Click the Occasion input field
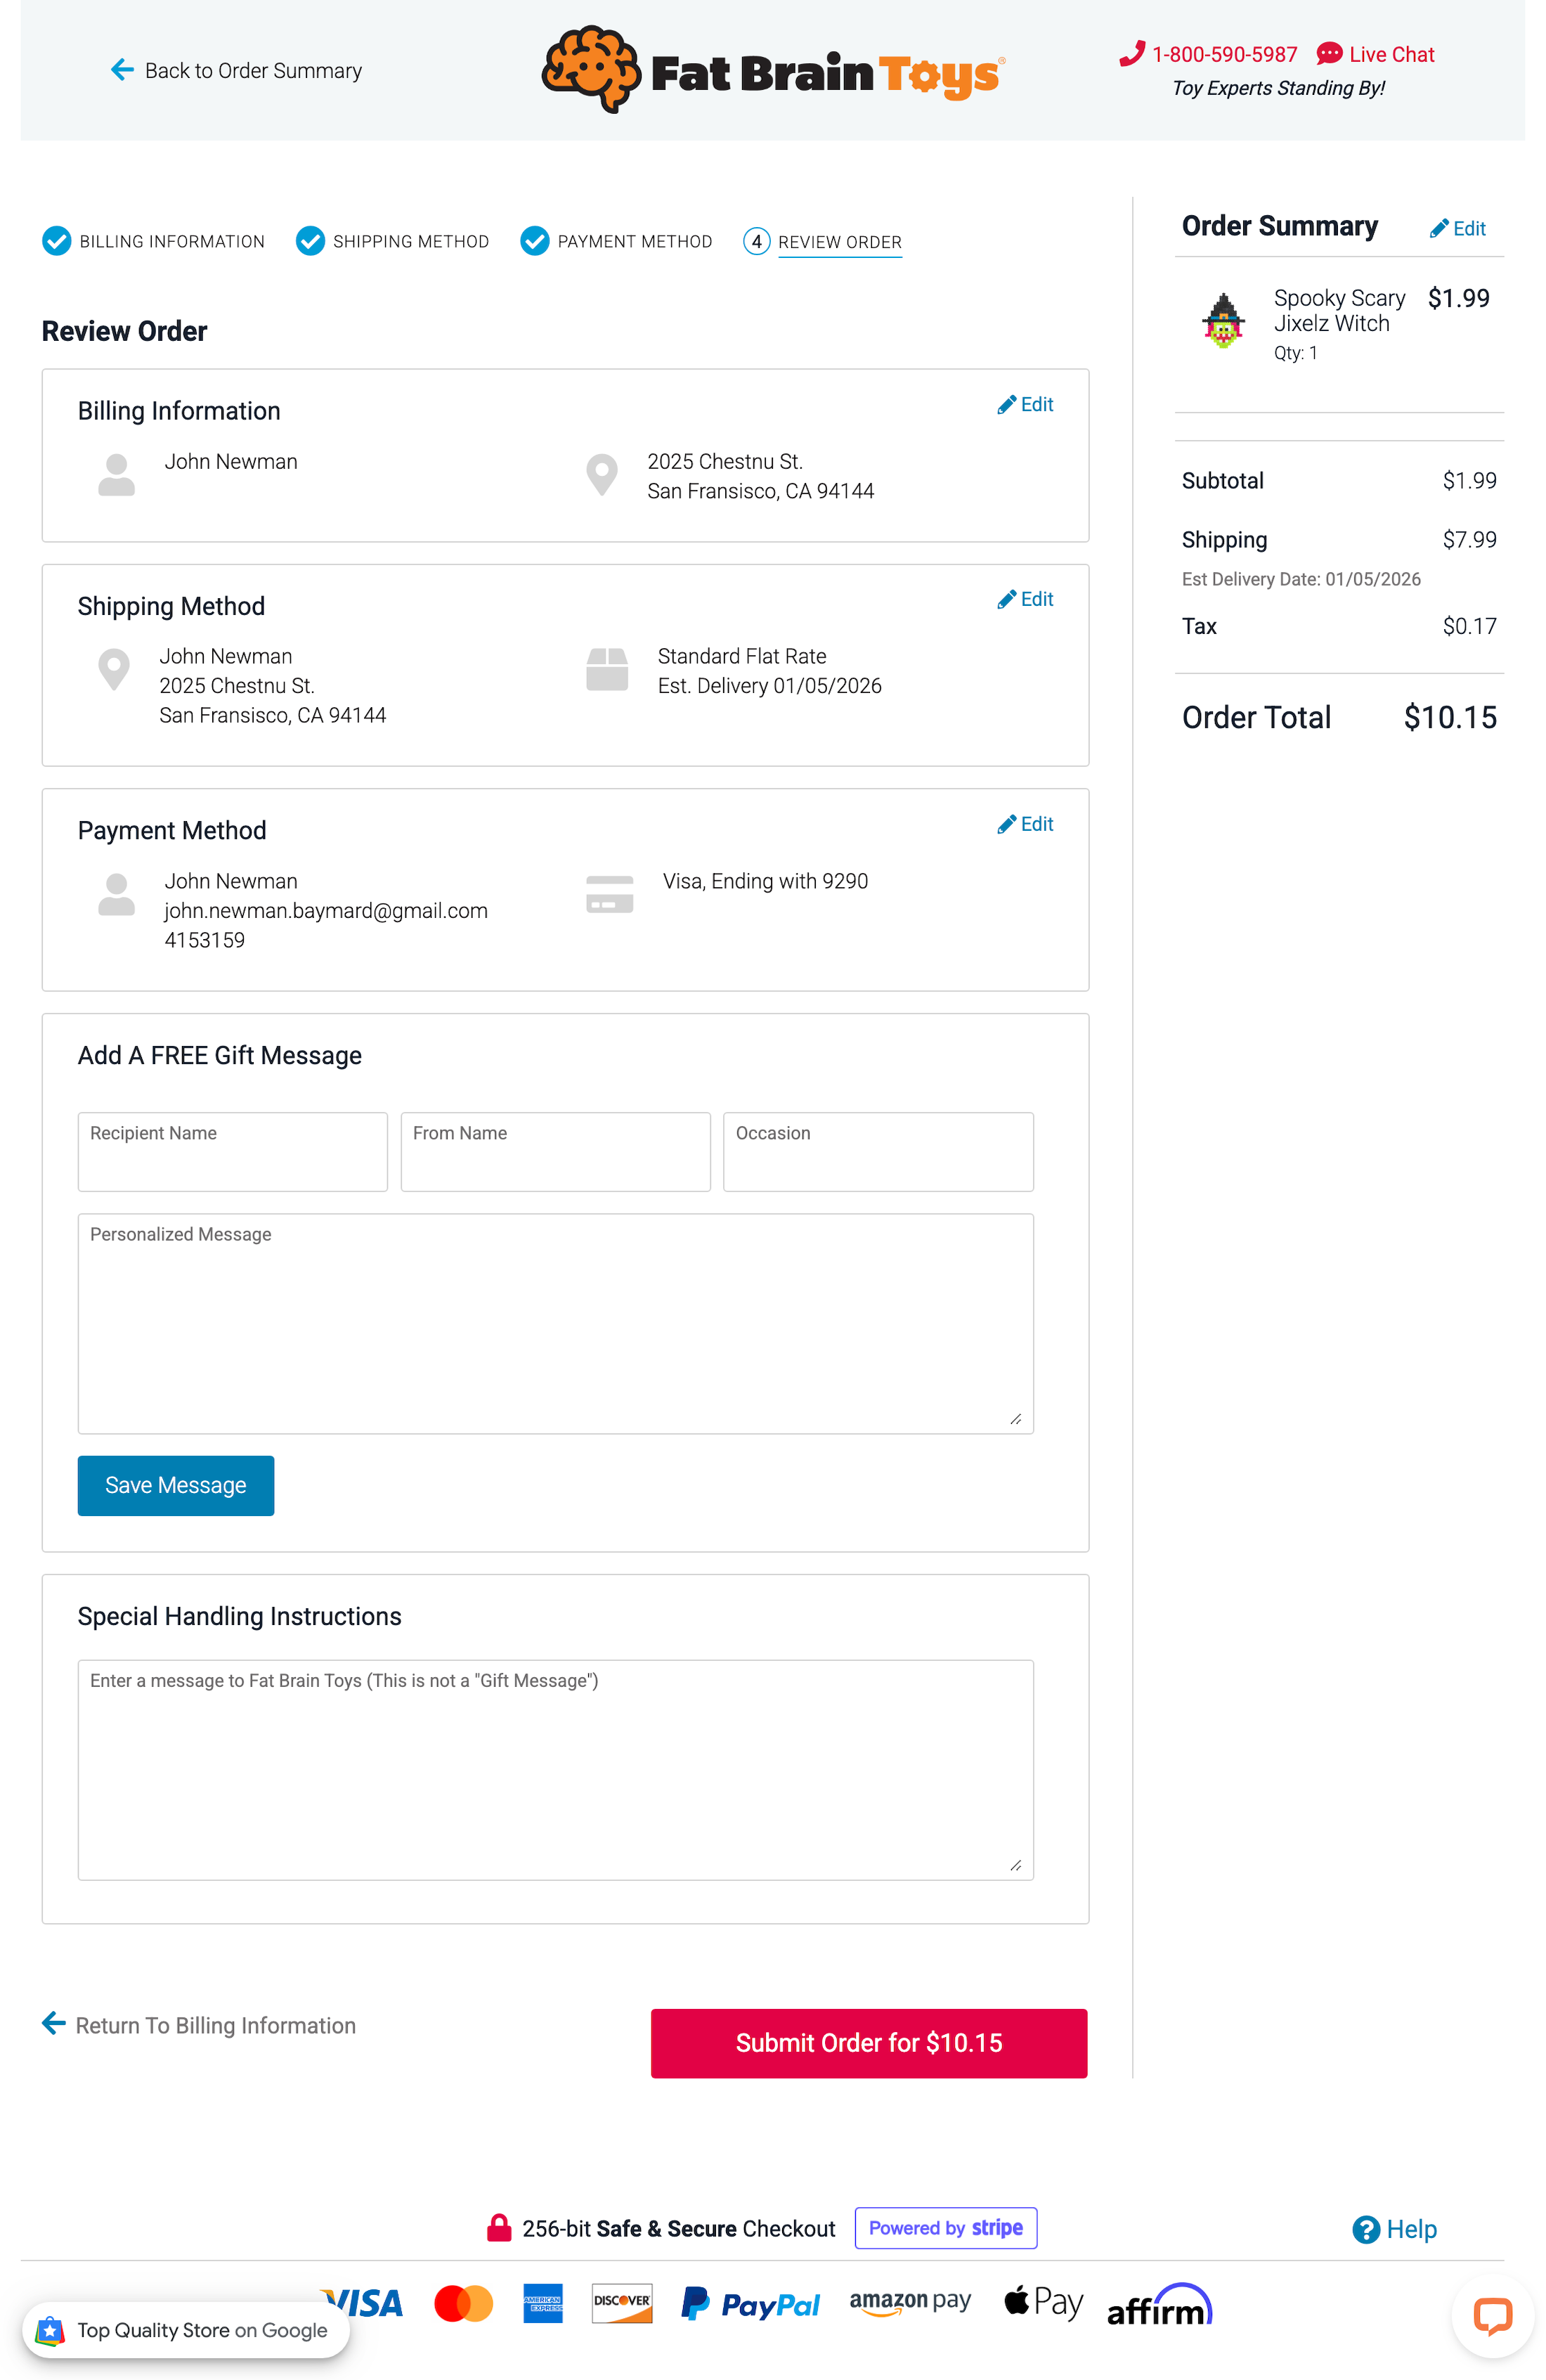This screenshot has width=1546, height=2380. point(878,1152)
